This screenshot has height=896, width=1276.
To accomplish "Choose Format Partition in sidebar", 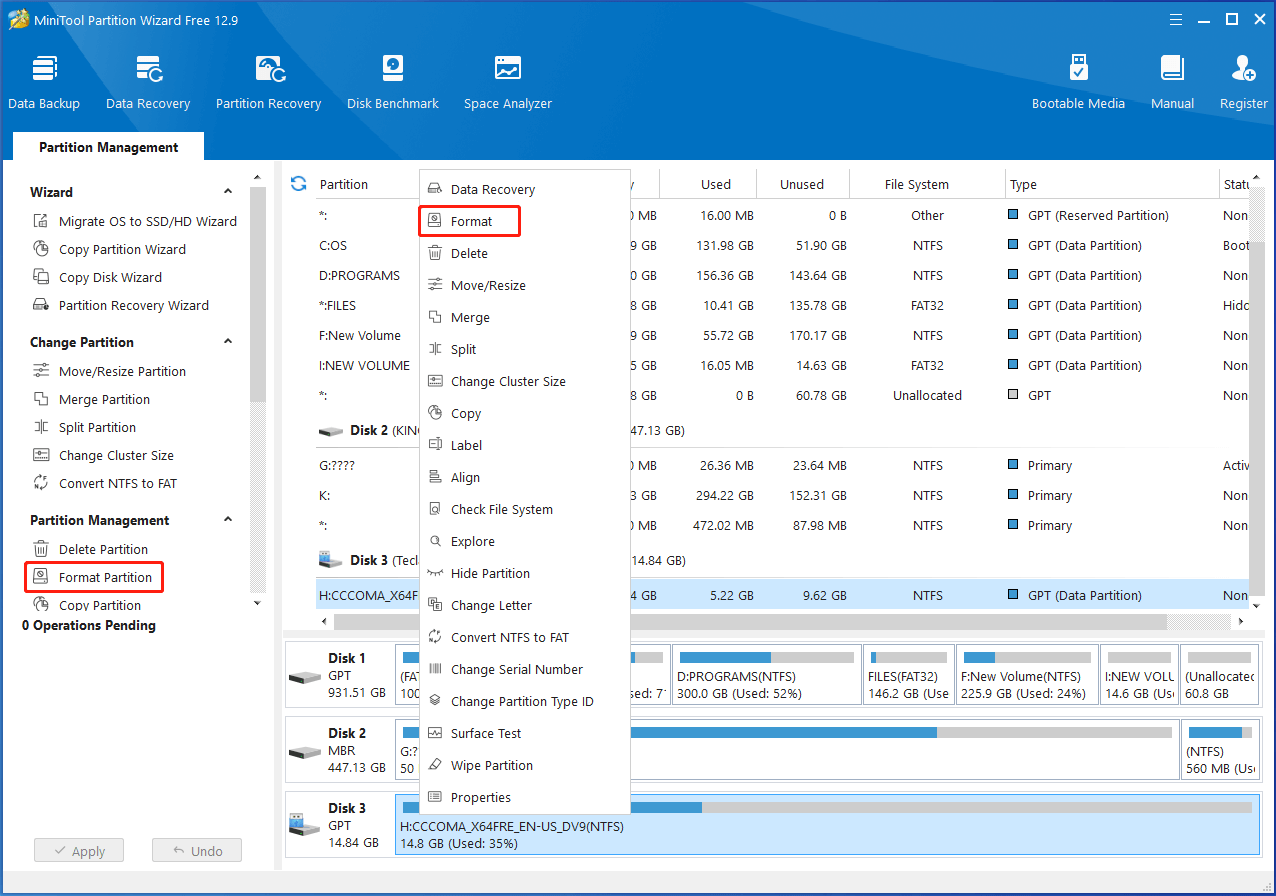I will (x=93, y=577).
